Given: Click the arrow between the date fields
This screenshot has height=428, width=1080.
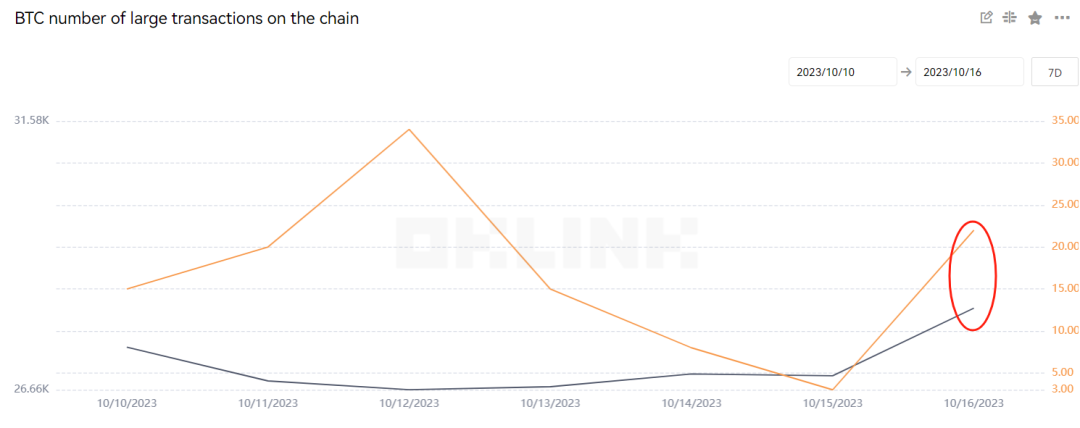Looking at the screenshot, I should point(905,73).
